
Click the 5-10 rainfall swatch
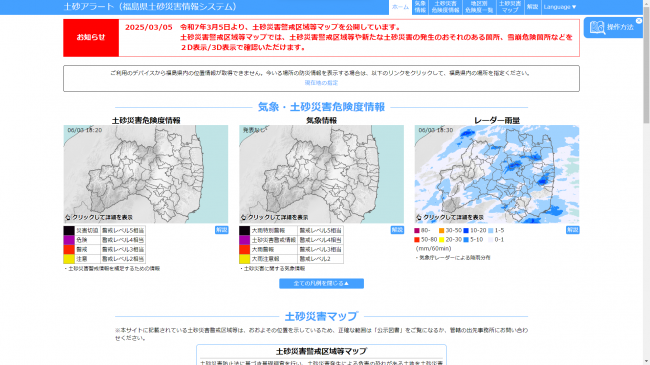(x=466, y=240)
